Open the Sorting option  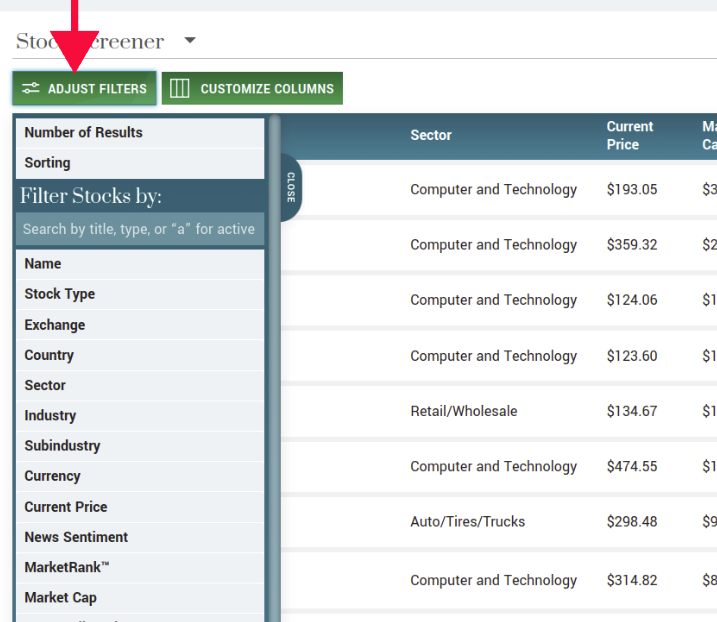click(47, 163)
